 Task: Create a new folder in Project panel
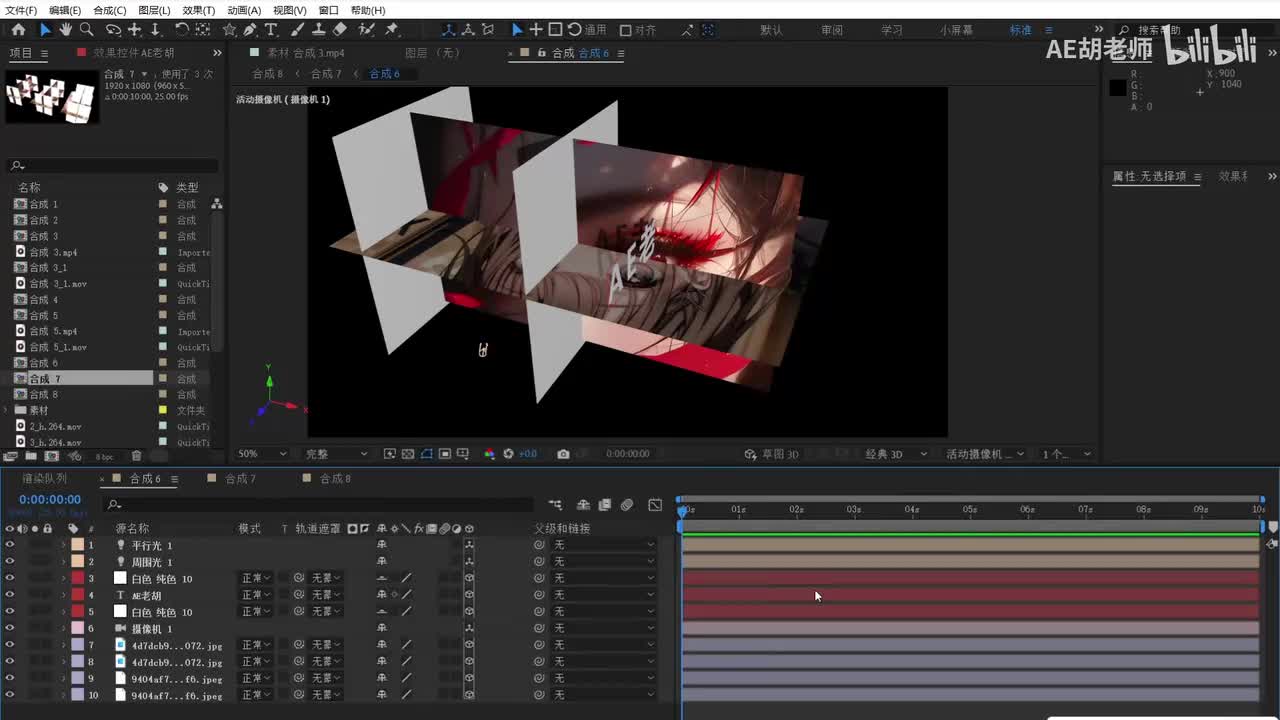click(32, 456)
